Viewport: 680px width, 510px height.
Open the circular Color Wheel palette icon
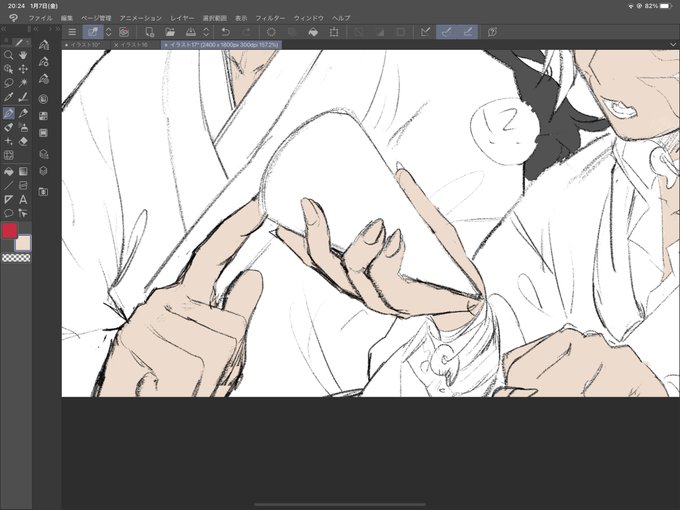coord(43,99)
